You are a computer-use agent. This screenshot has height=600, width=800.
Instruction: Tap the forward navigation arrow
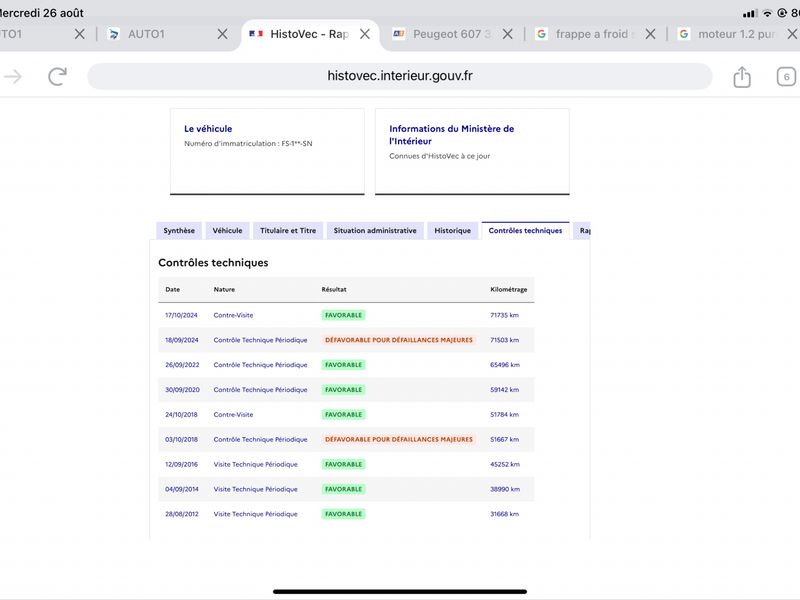pos(13,77)
